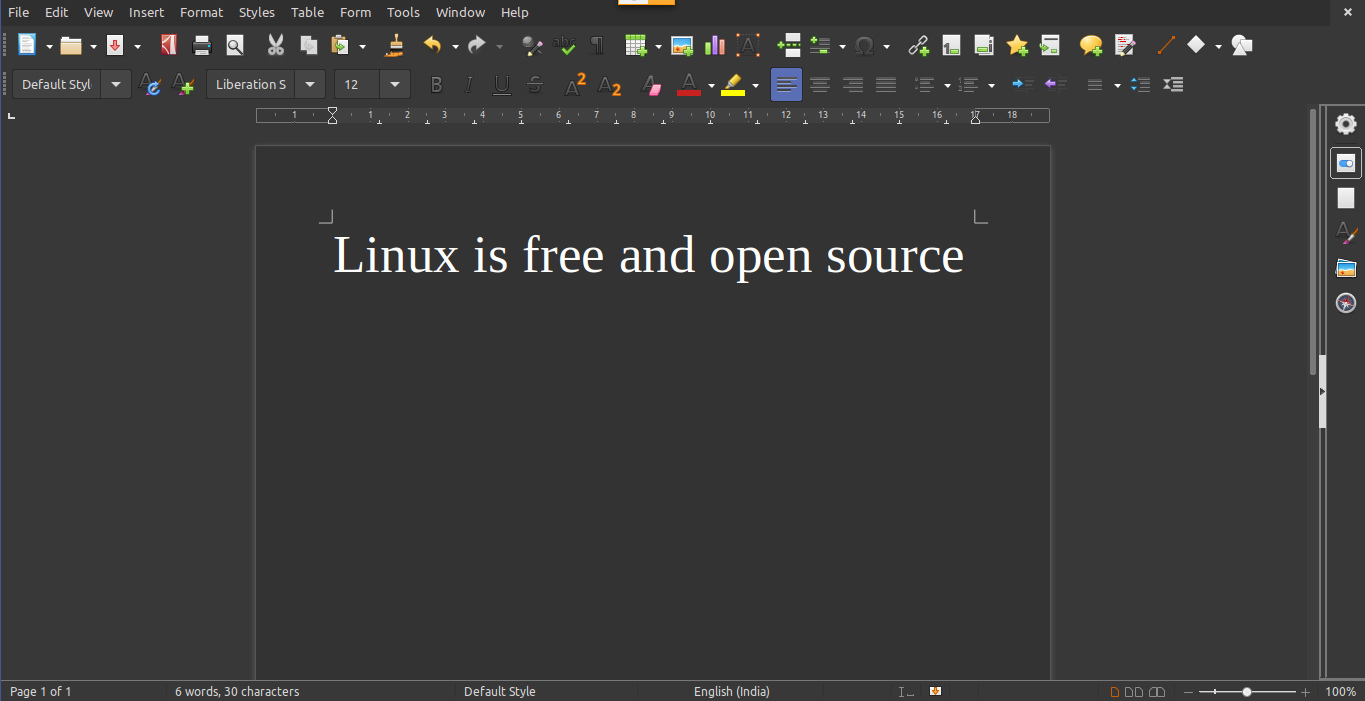Open the font name dropdown
The height and width of the screenshot is (701, 1365).
pyautogui.click(x=310, y=84)
